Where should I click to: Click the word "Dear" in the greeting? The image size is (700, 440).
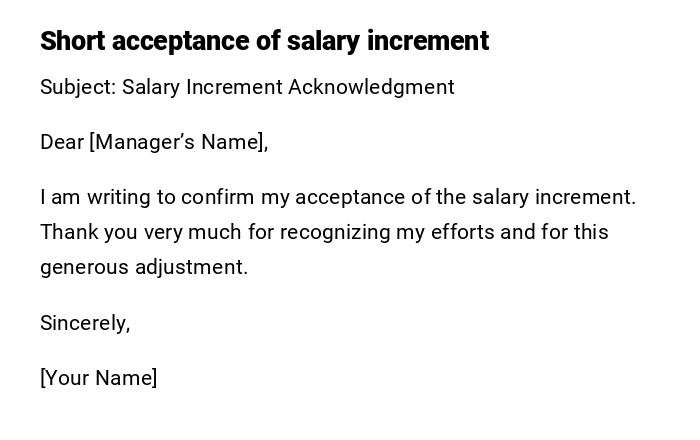point(62,142)
